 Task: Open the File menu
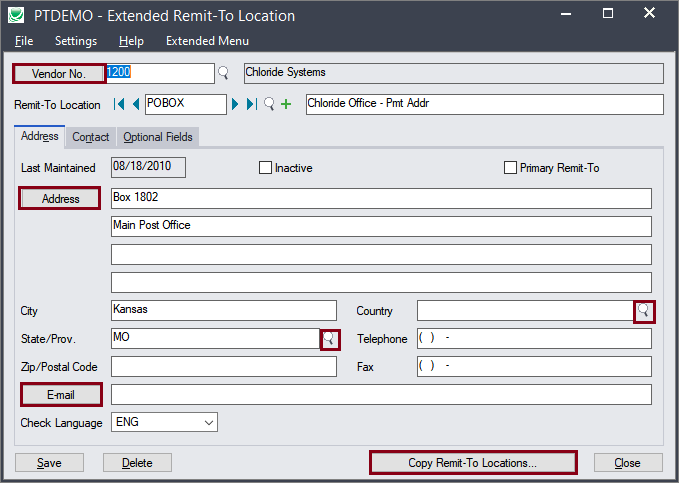pos(24,41)
